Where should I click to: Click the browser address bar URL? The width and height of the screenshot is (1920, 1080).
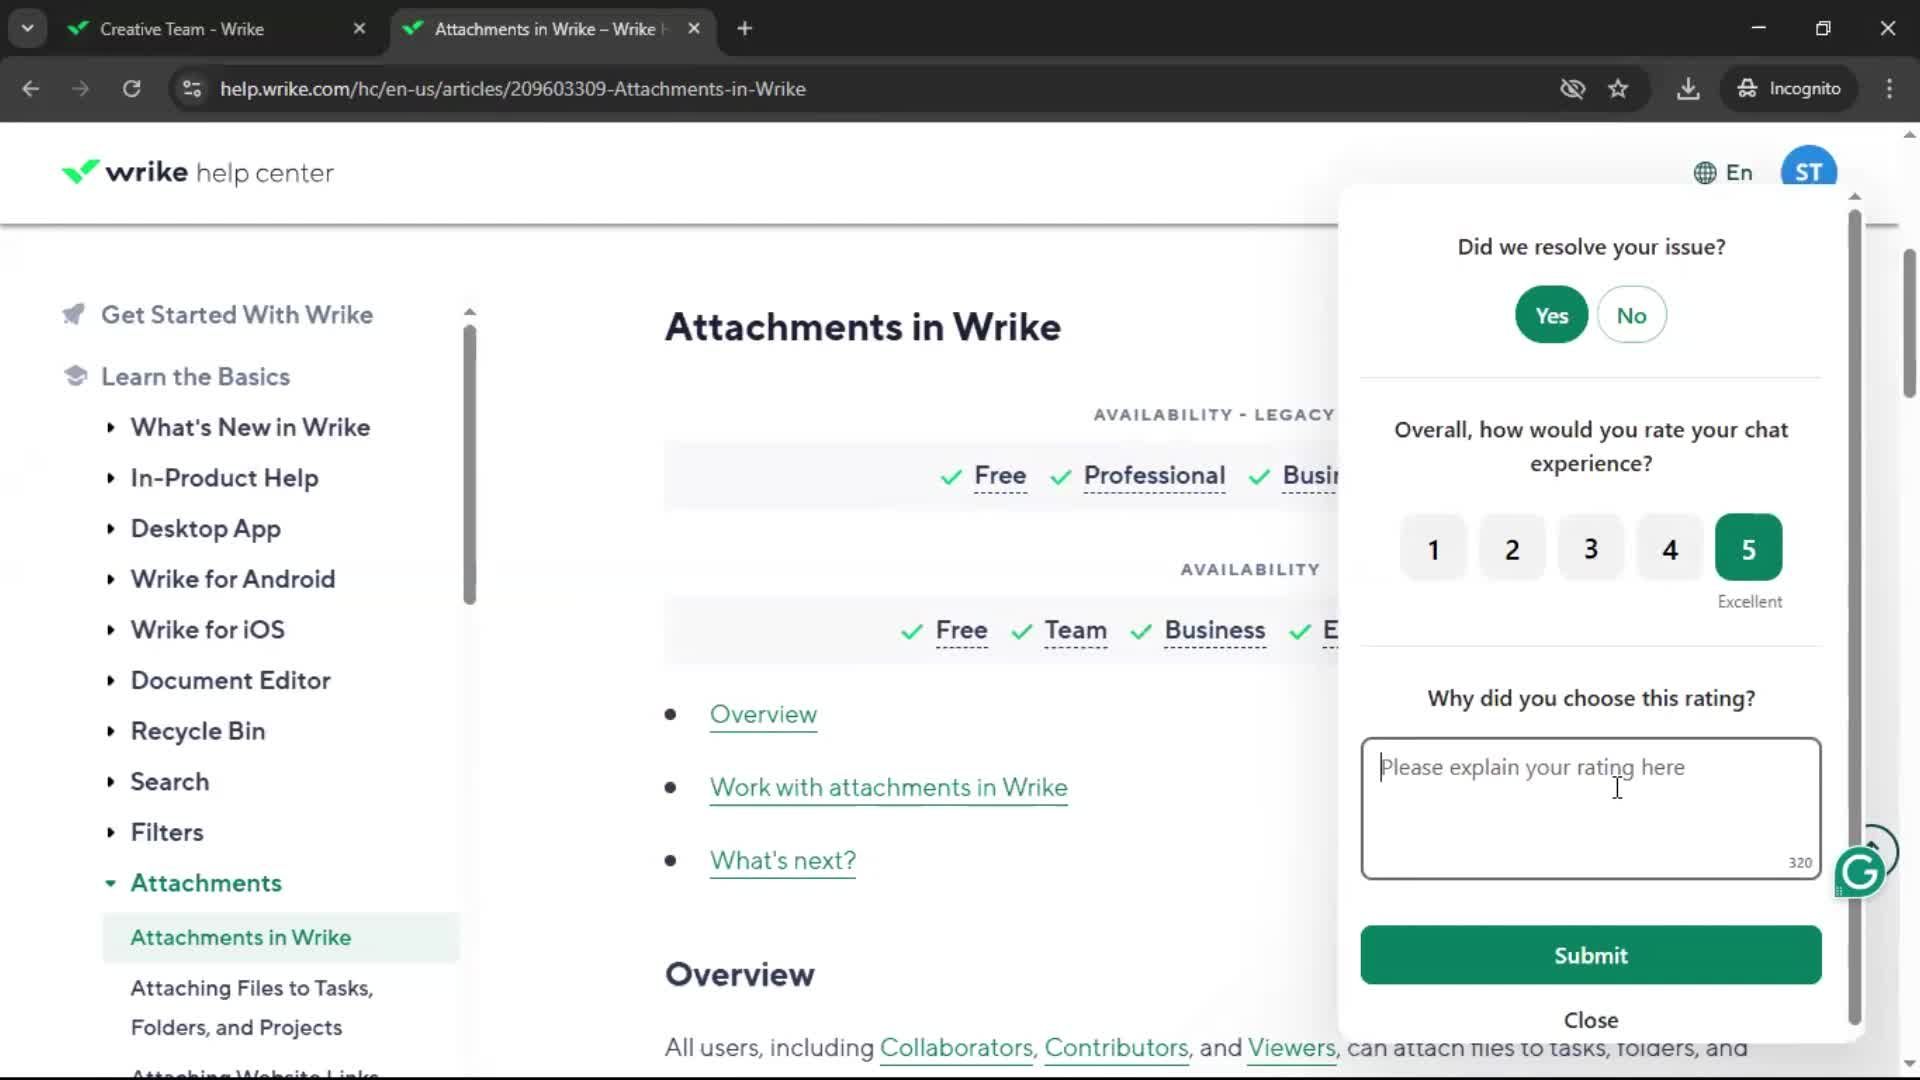[x=512, y=88]
